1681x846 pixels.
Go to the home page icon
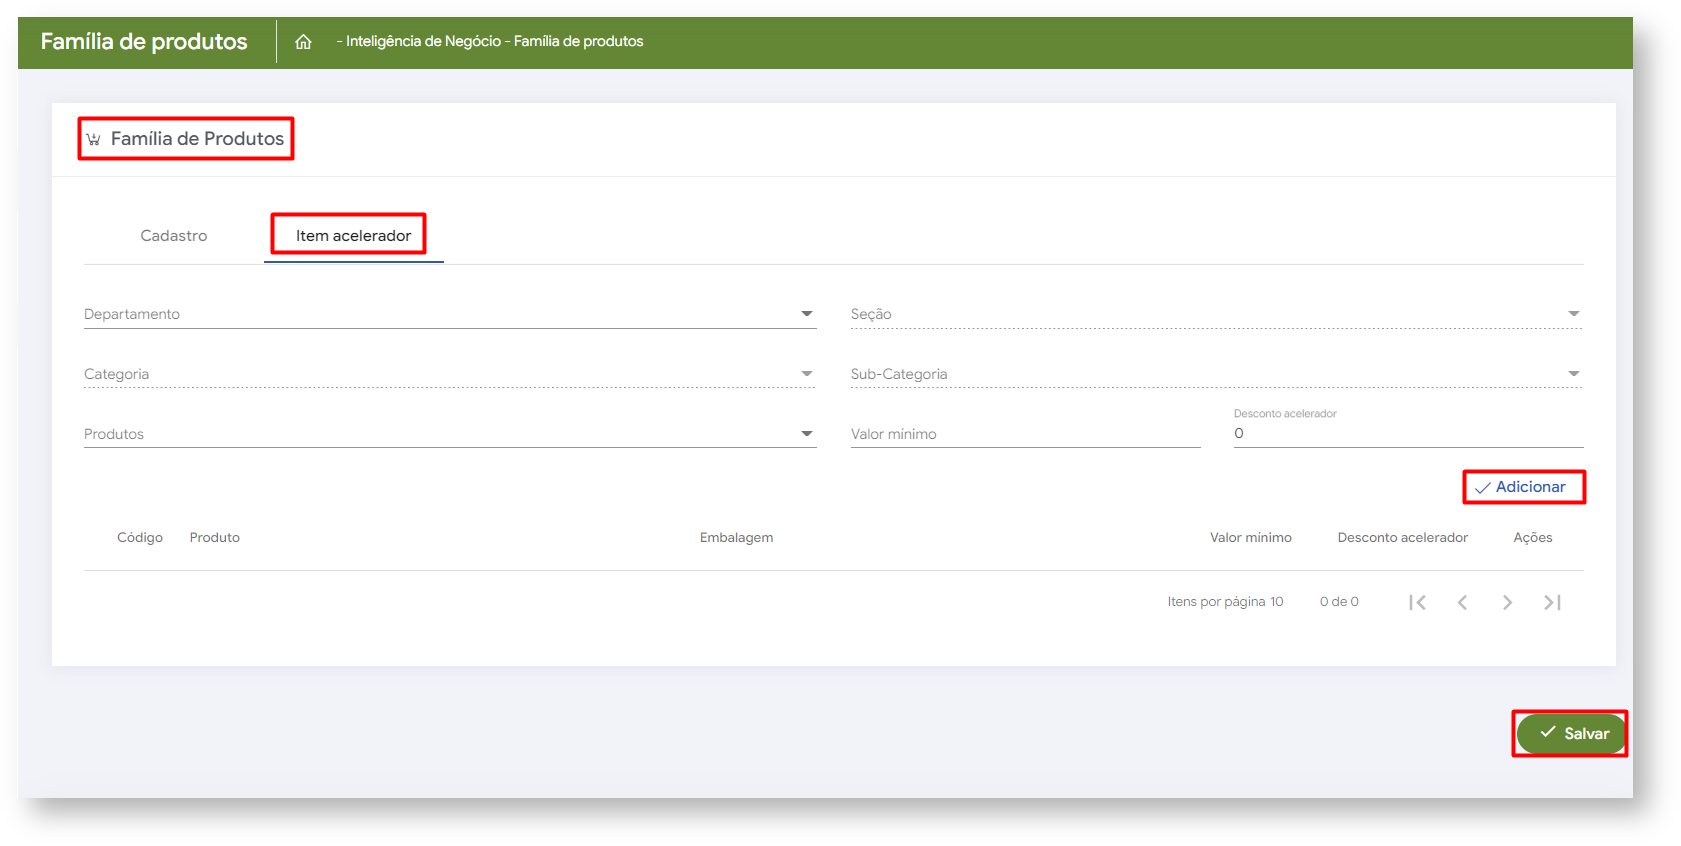click(x=303, y=42)
